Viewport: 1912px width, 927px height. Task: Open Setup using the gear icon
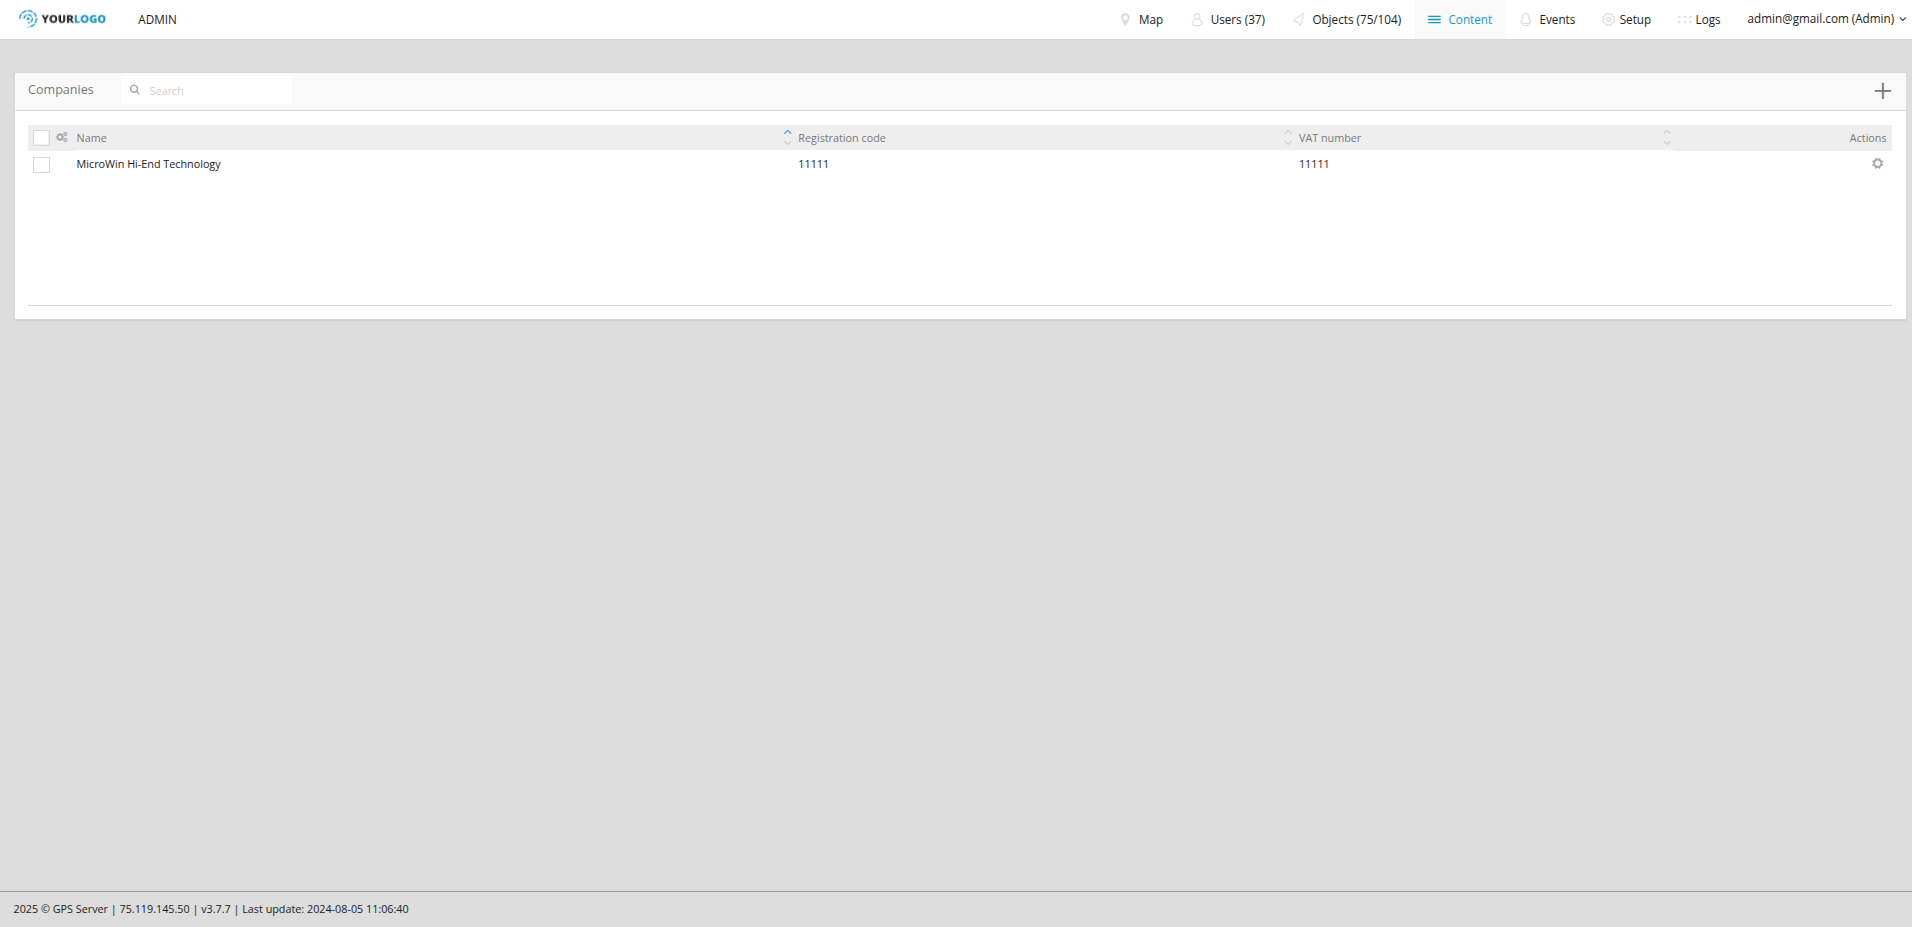[x=1608, y=19]
